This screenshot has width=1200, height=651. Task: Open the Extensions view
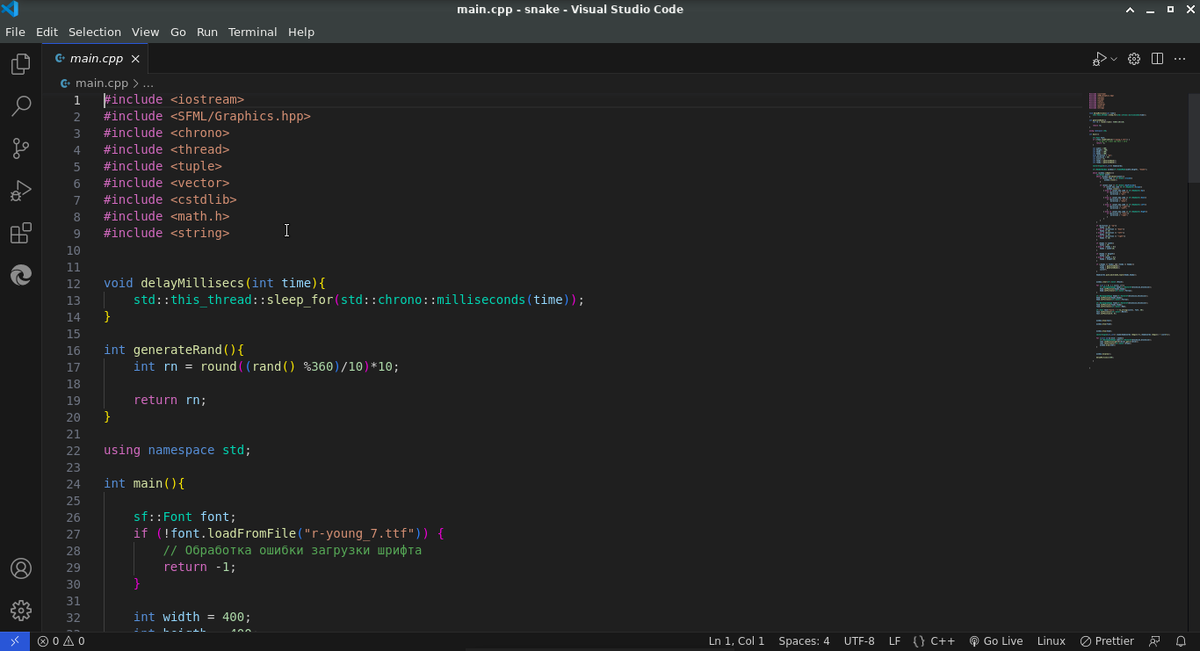(21, 233)
